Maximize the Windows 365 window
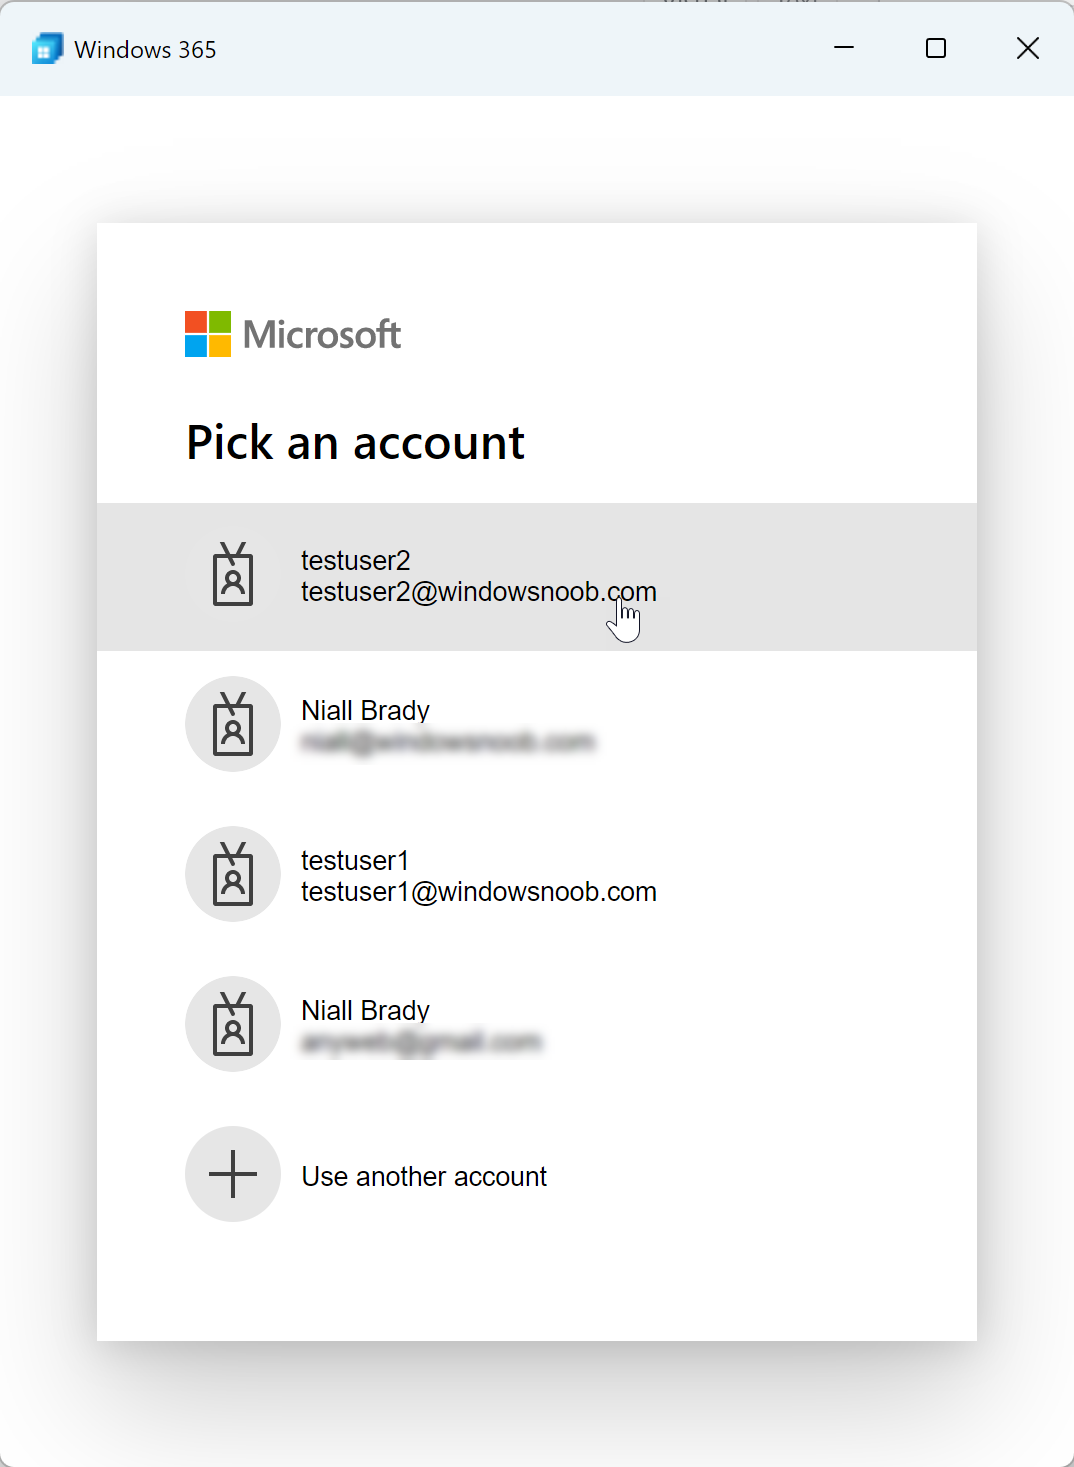This screenshot has height=1467, width=1074. [x=936, y=48]
